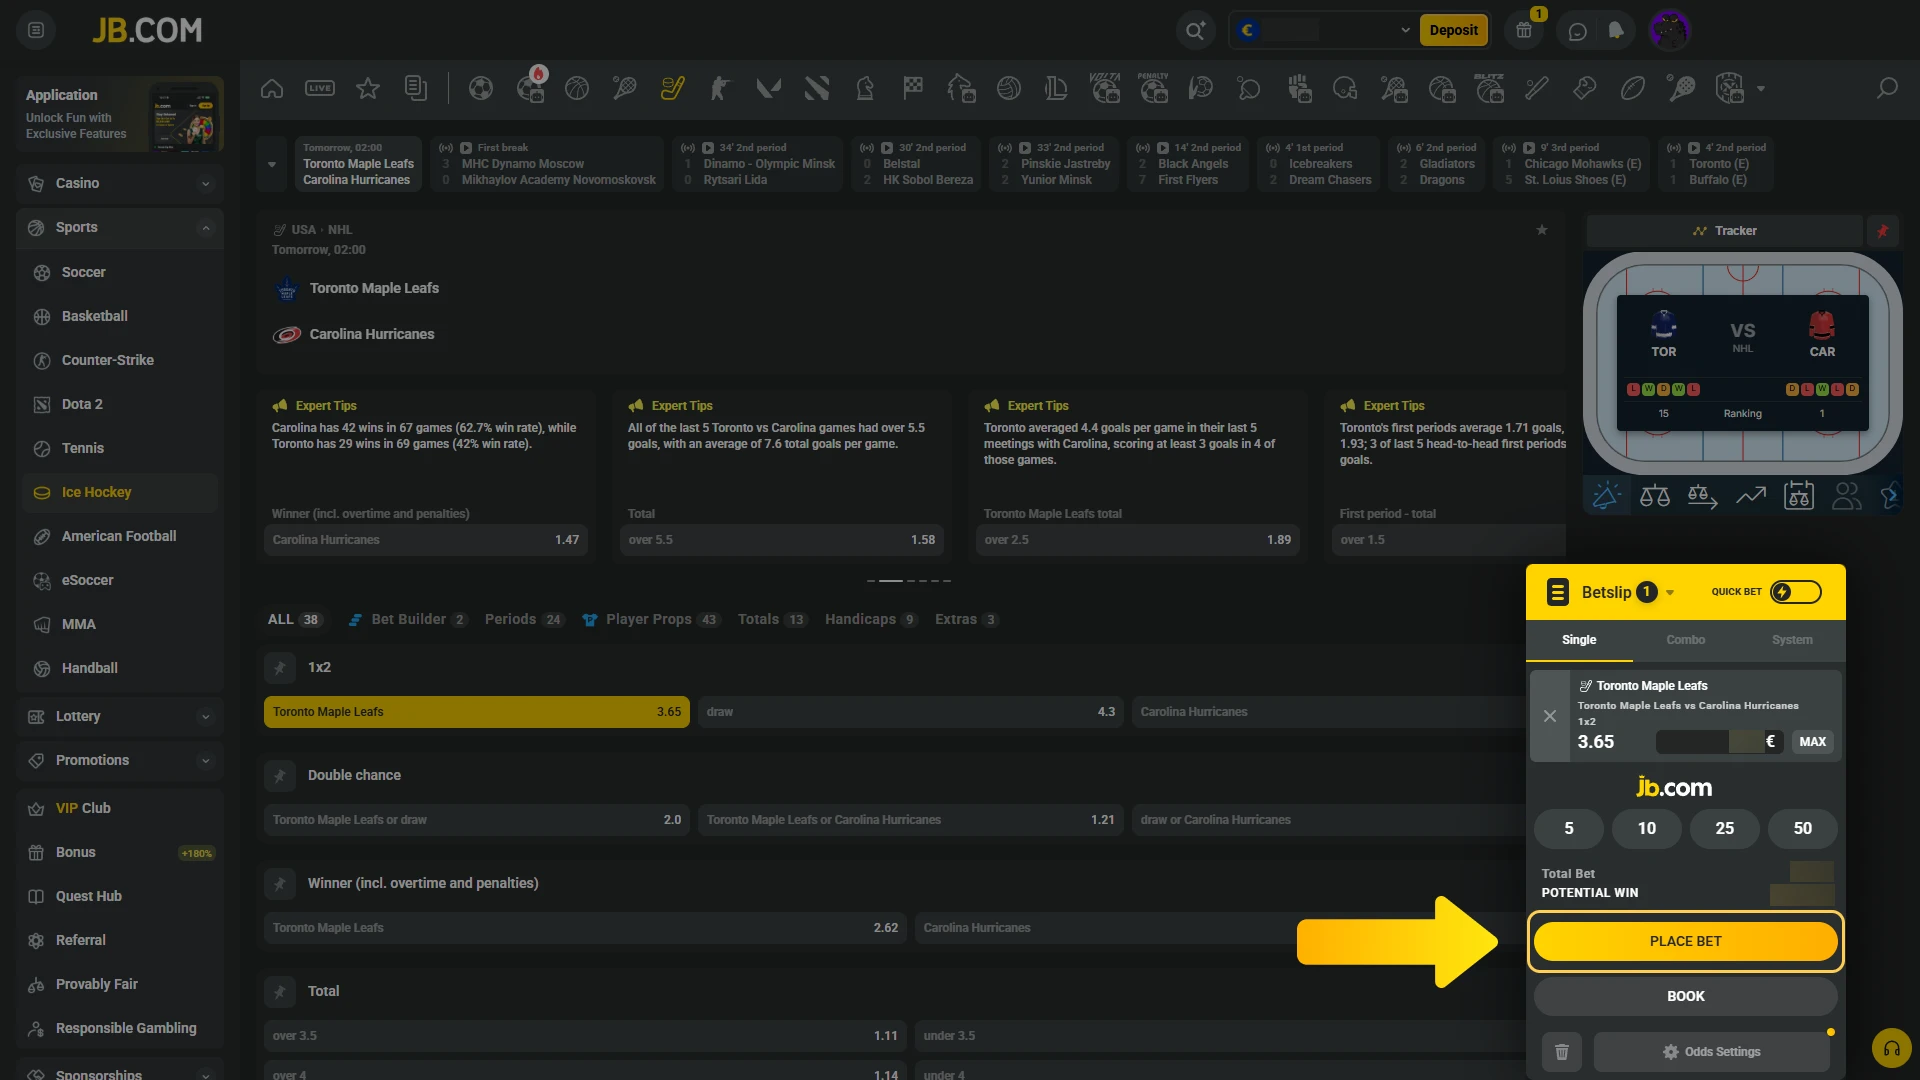Collapse the Sports sidebar section

pyautogui.click(x=206, y=228)
